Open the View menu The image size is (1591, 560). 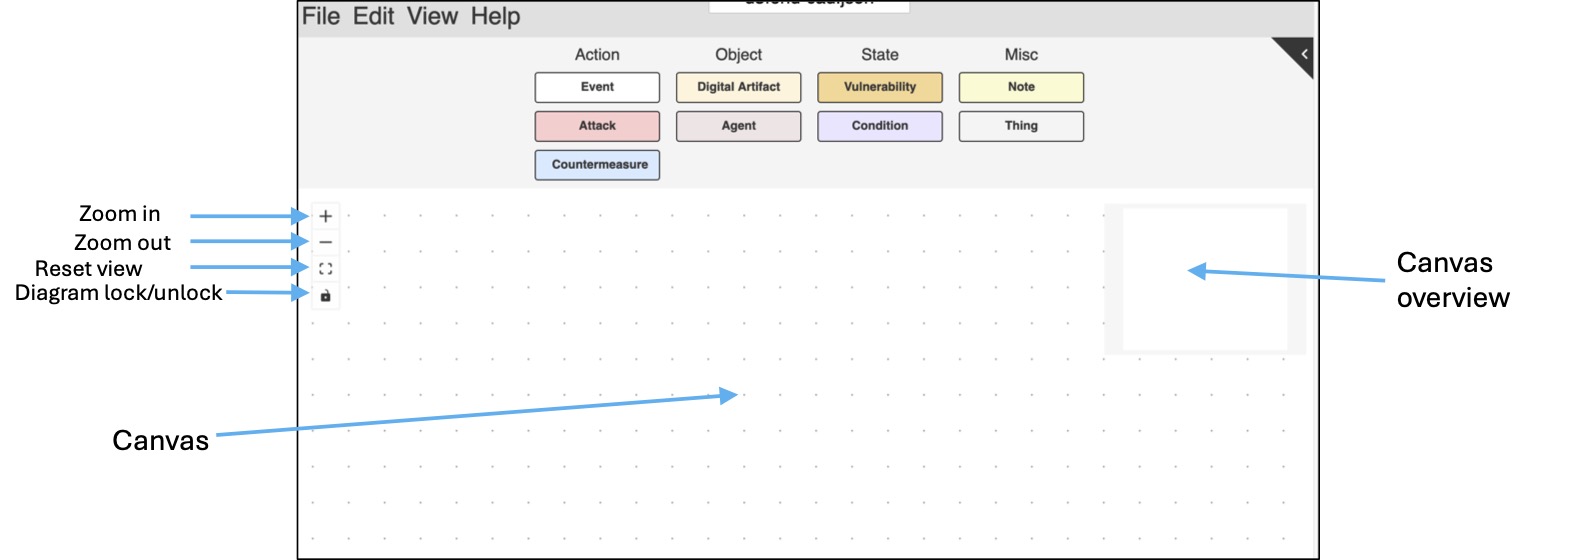pos(432,17)
